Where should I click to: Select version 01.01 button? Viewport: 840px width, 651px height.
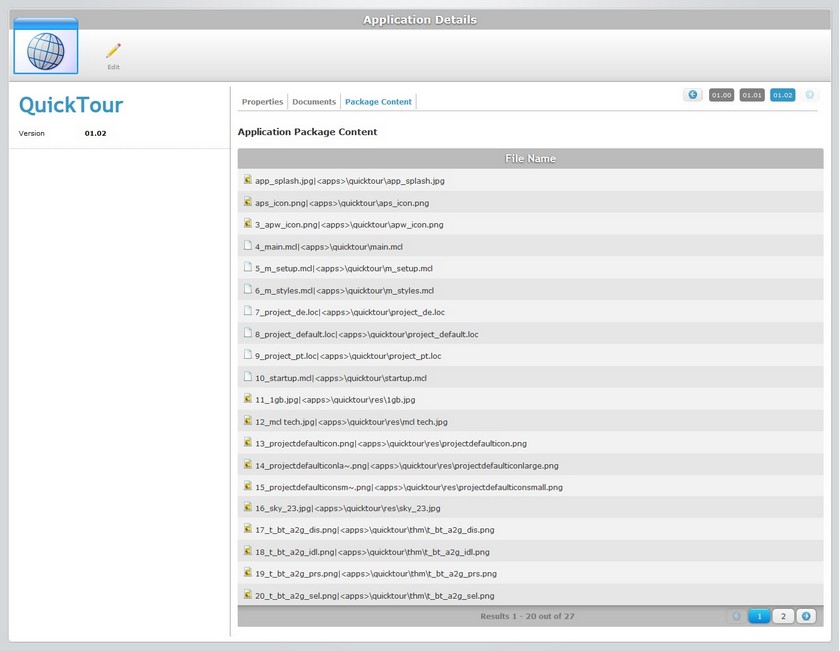pyautogui.click(x=752, y=95)
